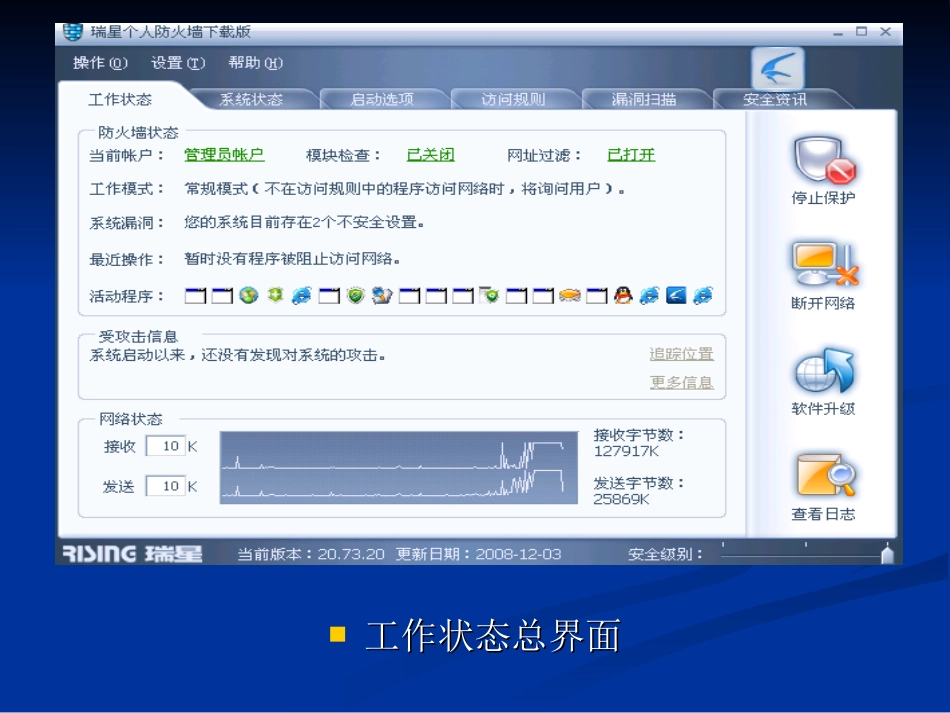The height and width of the screenshot is (713, 950).
Task: Click the 停止保护 shield icon
Action: click(824, 160)
